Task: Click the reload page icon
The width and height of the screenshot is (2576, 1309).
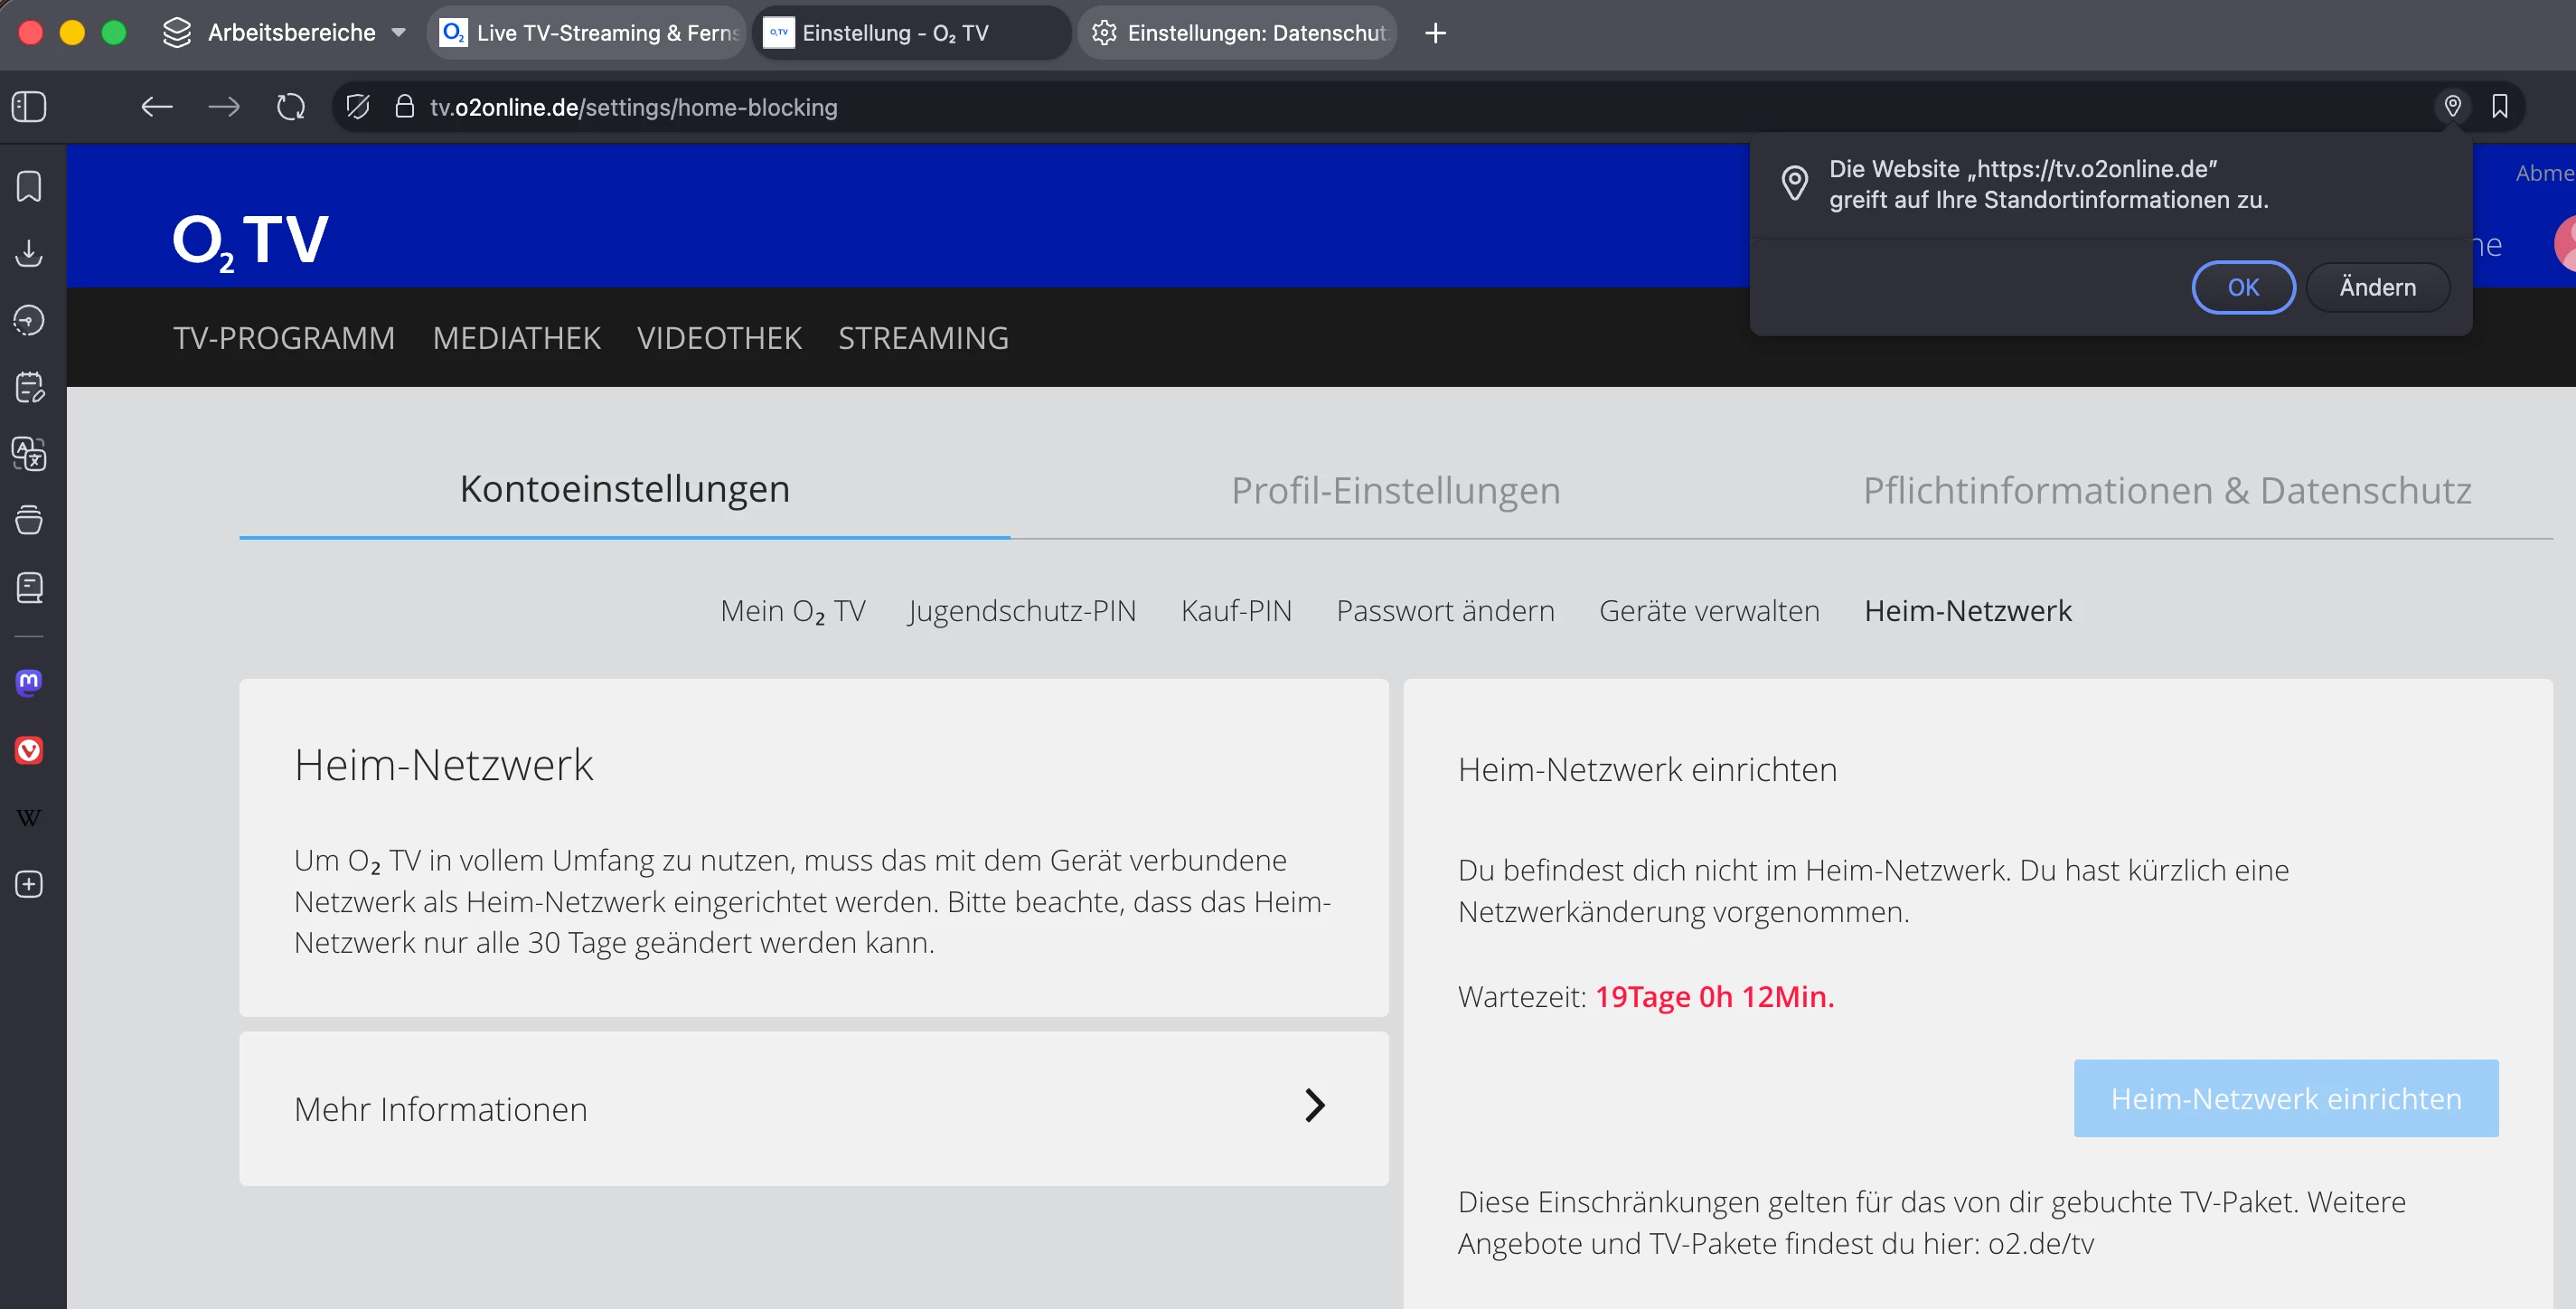Action: click(x=290, y=107)
